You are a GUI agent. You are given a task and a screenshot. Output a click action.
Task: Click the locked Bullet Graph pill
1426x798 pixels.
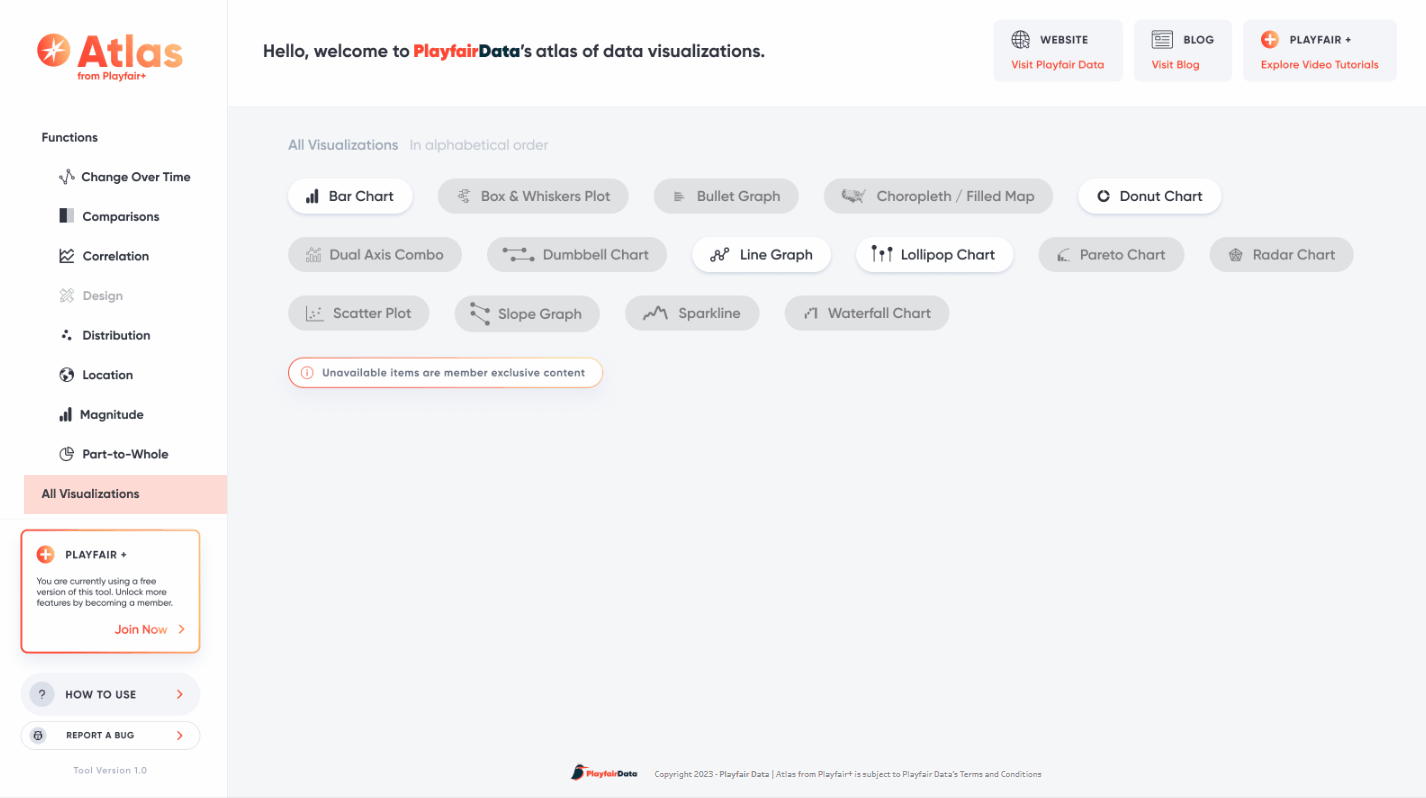click(726, 196)
